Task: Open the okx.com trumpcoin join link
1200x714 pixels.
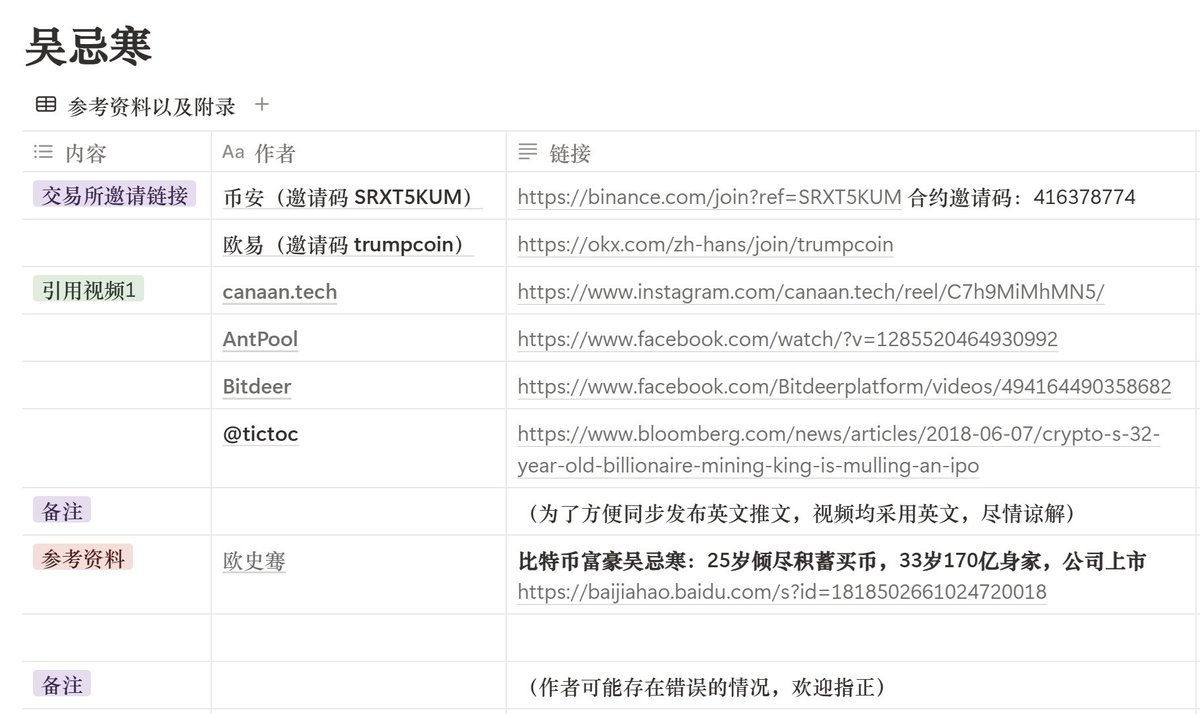Action: point(705,244)
